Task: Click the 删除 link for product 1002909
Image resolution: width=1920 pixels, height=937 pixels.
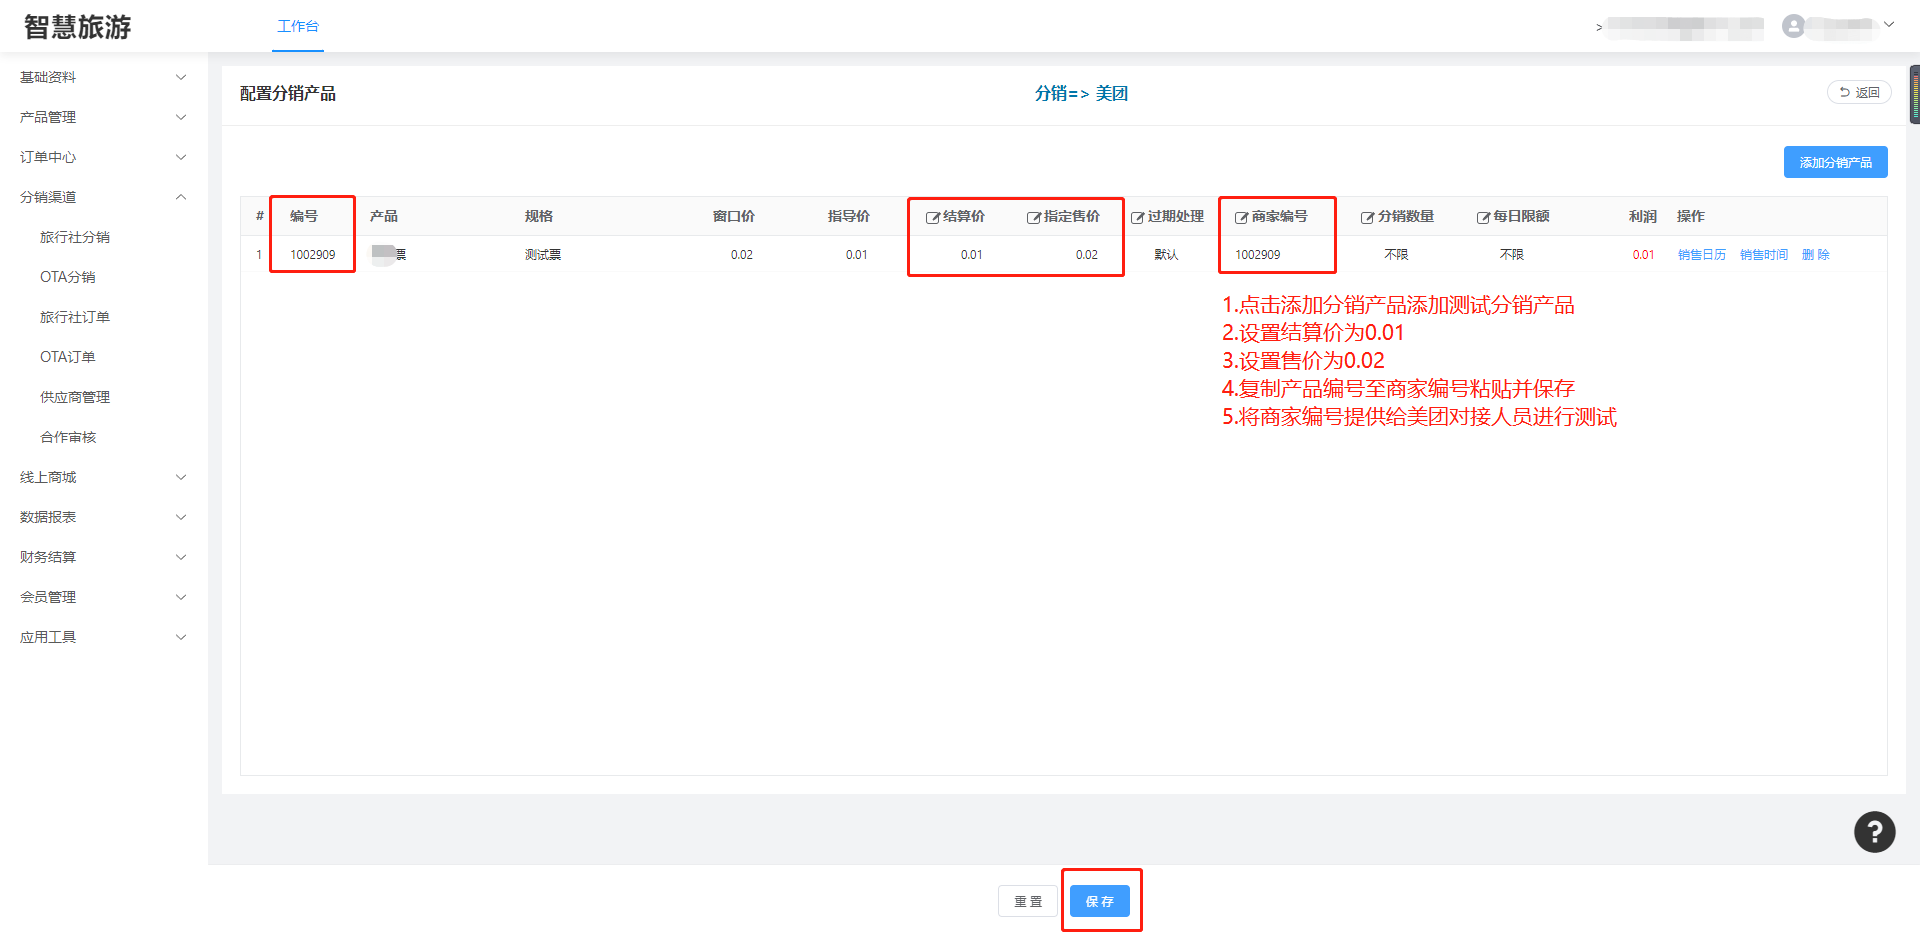Action: coord(1815,255)
